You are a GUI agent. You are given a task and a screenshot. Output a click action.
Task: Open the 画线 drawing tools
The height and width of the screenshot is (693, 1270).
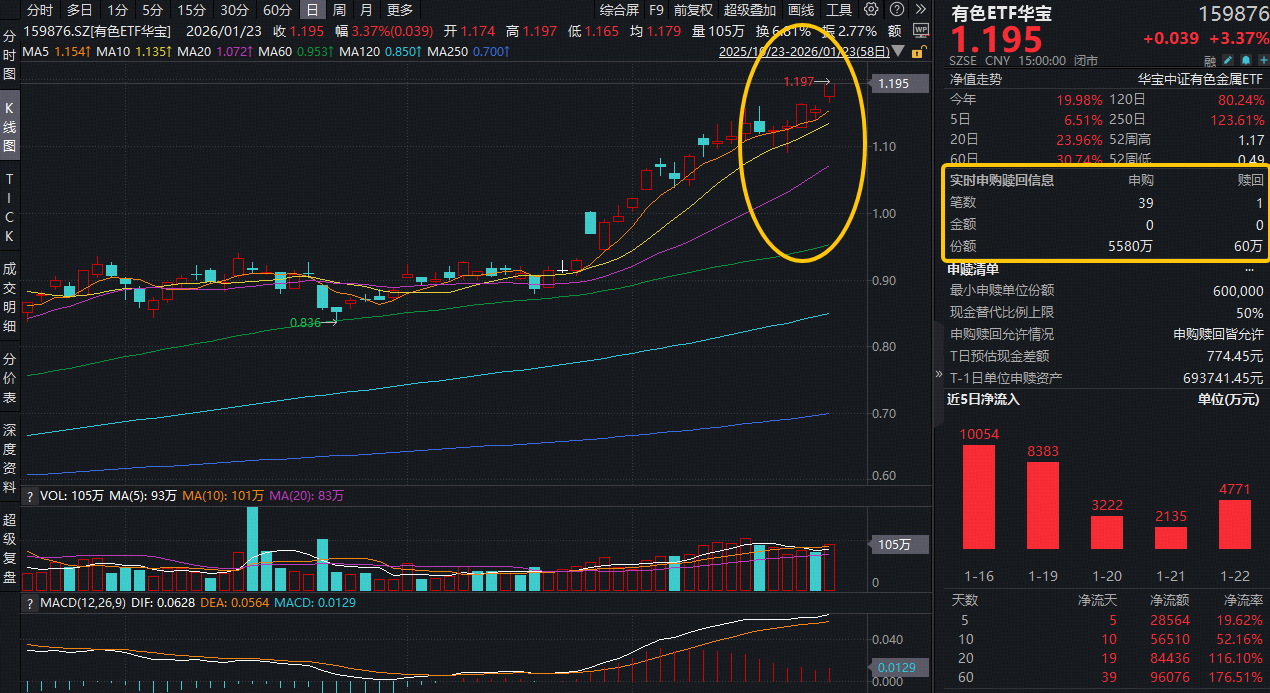pos(801,10)
